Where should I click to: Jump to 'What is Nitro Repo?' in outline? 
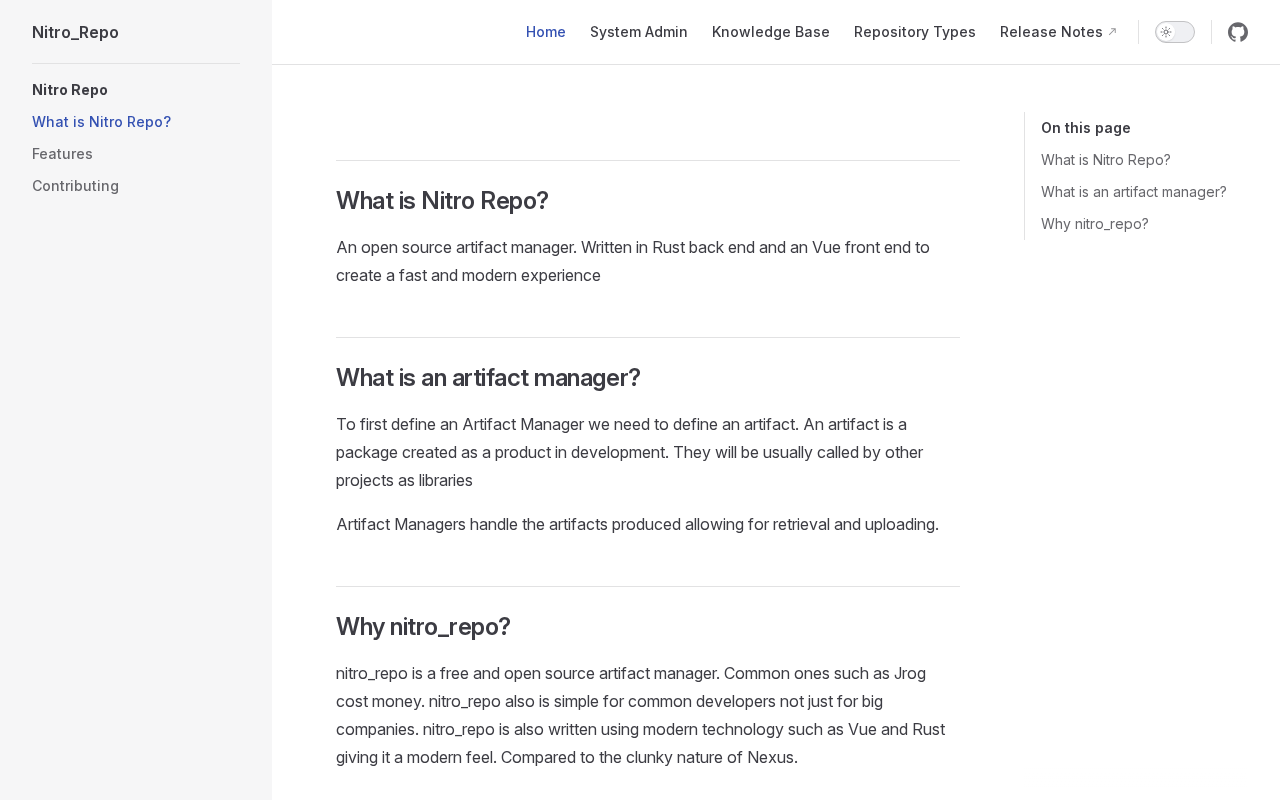(1105, 160)
